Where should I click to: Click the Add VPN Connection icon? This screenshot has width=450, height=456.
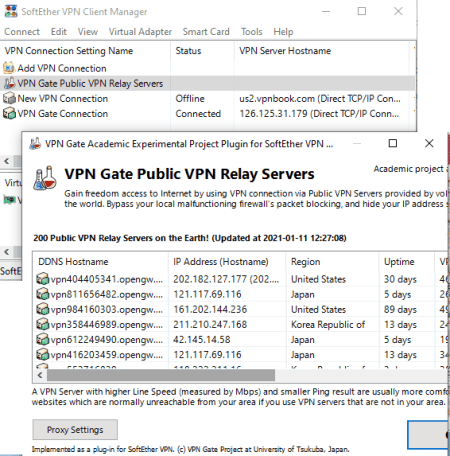[x=9, y=68]
